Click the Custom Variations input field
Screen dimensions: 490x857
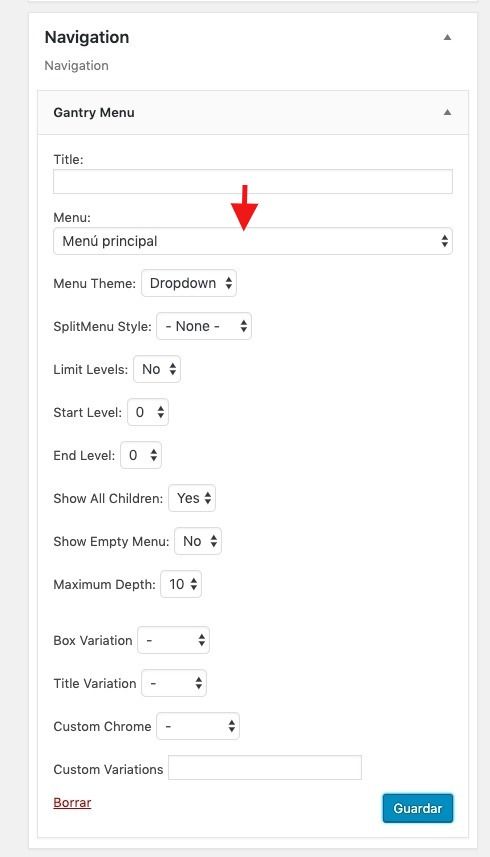click(x=265, y=768)
